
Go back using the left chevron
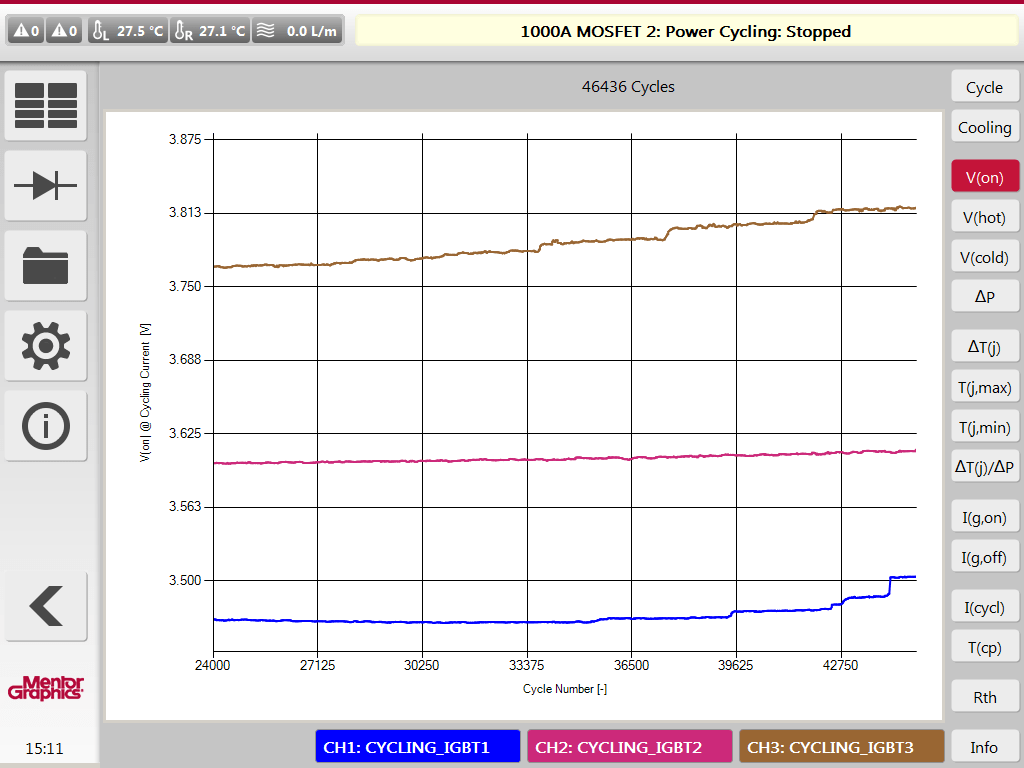click(46, 606)
